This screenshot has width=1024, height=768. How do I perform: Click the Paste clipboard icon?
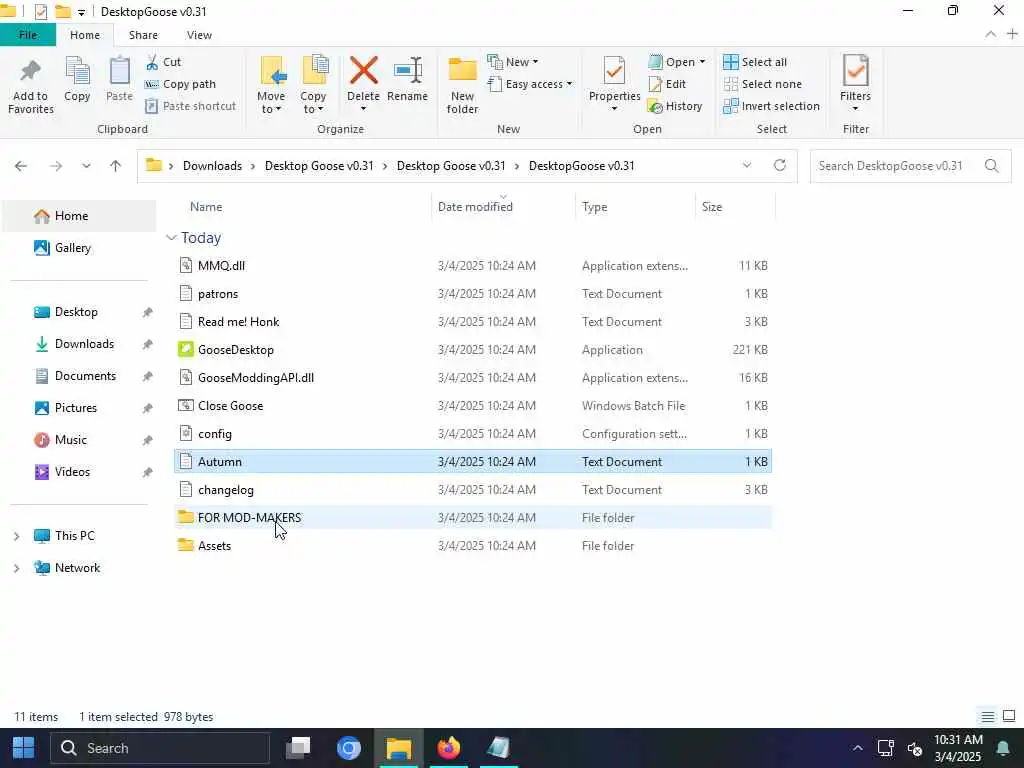click(119, 71)
